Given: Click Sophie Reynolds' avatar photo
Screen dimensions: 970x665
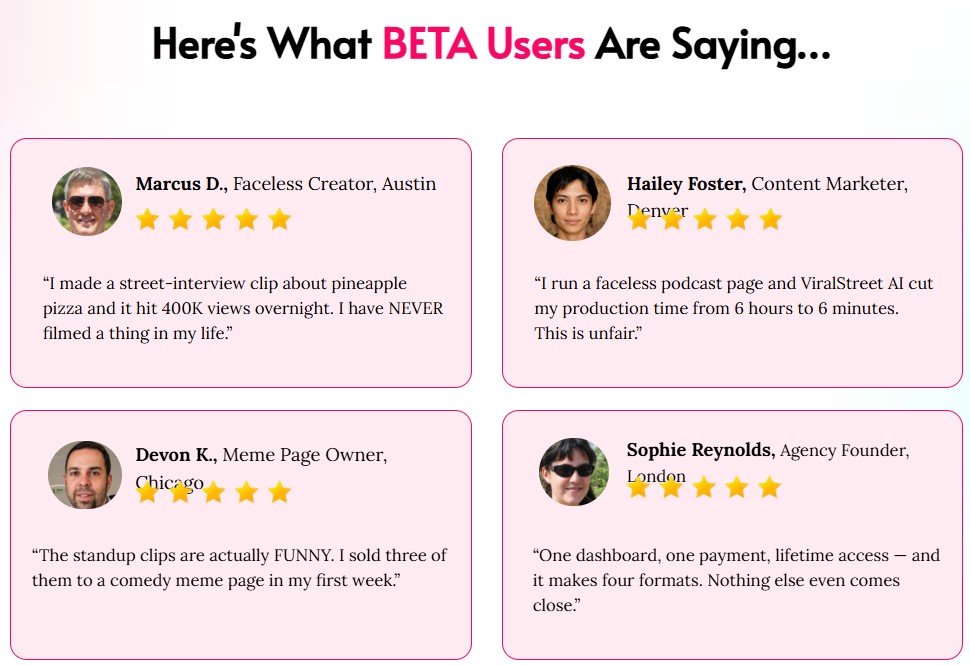Looking at the screenshot, I should 573,472.
